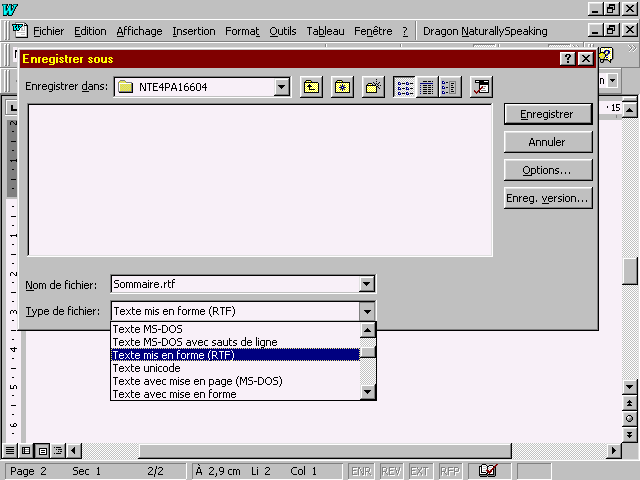Toggle EXT extend selection indicator

420,471
